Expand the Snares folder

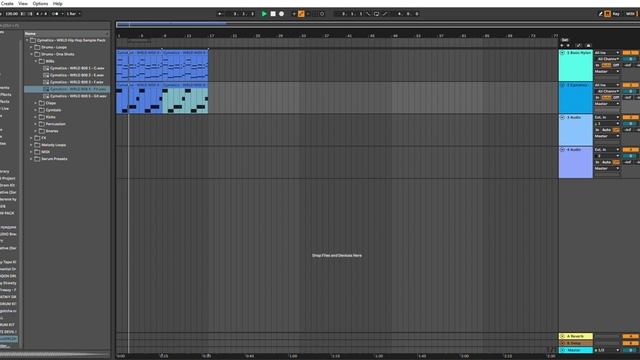point(36,131)
